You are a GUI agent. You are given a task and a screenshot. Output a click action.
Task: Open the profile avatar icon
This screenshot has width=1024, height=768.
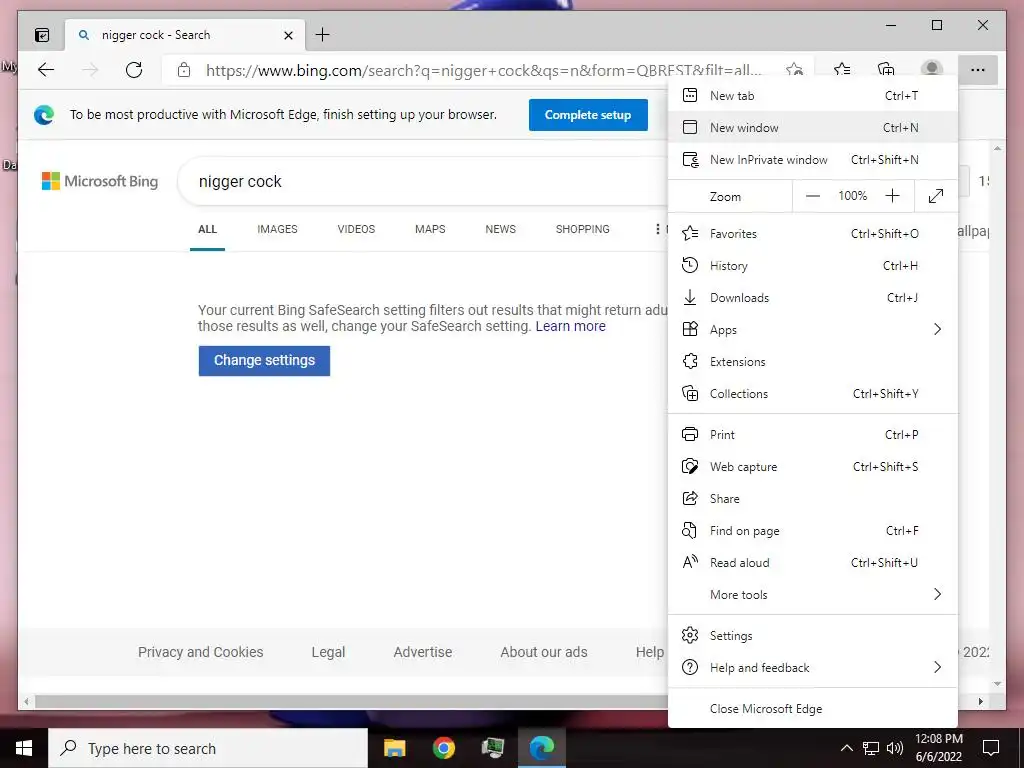point(931,69)
